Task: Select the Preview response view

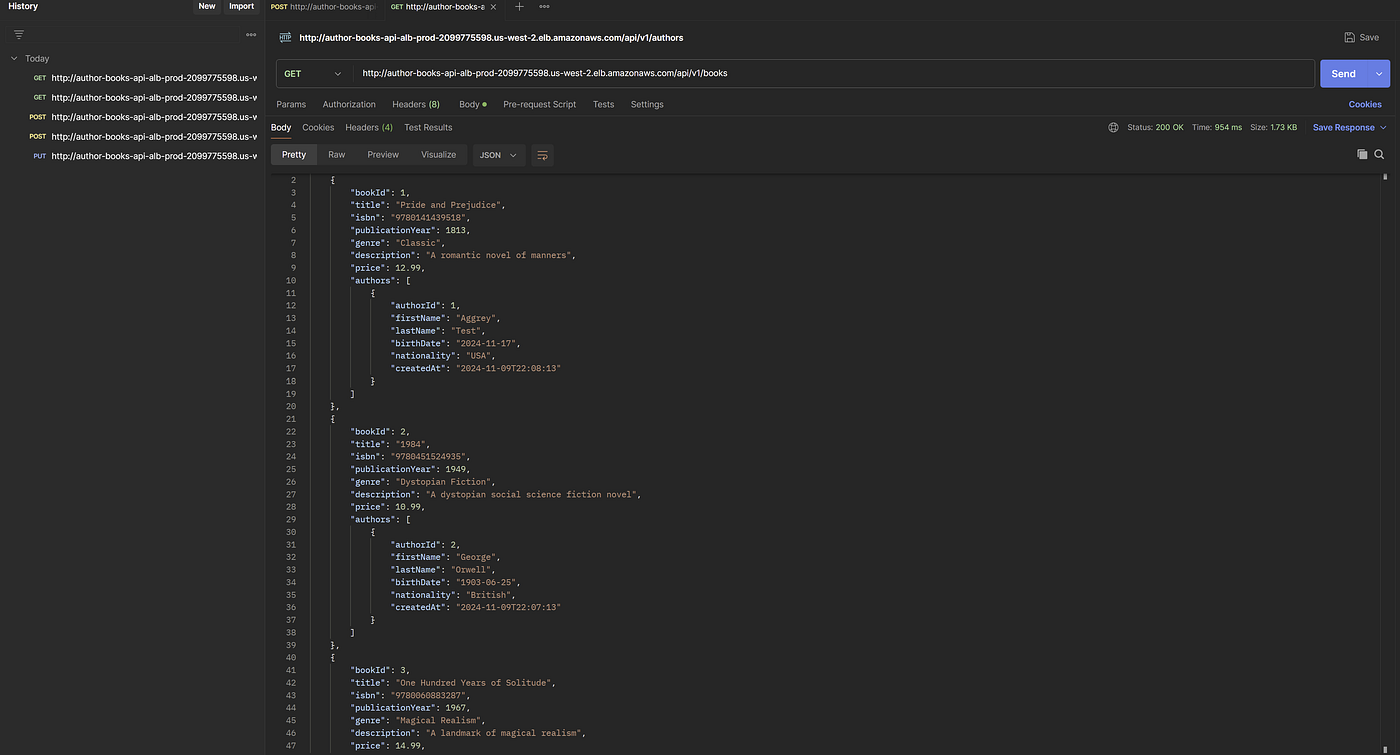Action: pos(383,155)
